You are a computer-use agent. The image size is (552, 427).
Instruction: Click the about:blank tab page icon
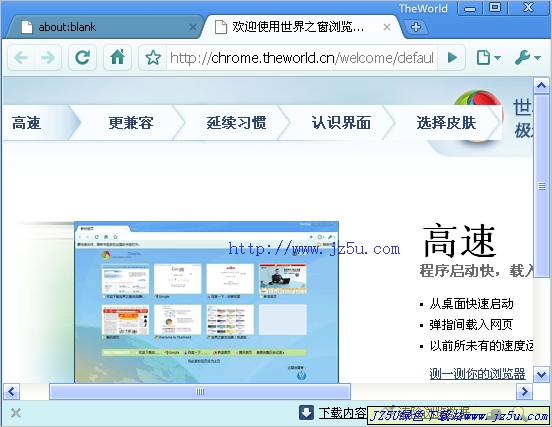(27, 27)
